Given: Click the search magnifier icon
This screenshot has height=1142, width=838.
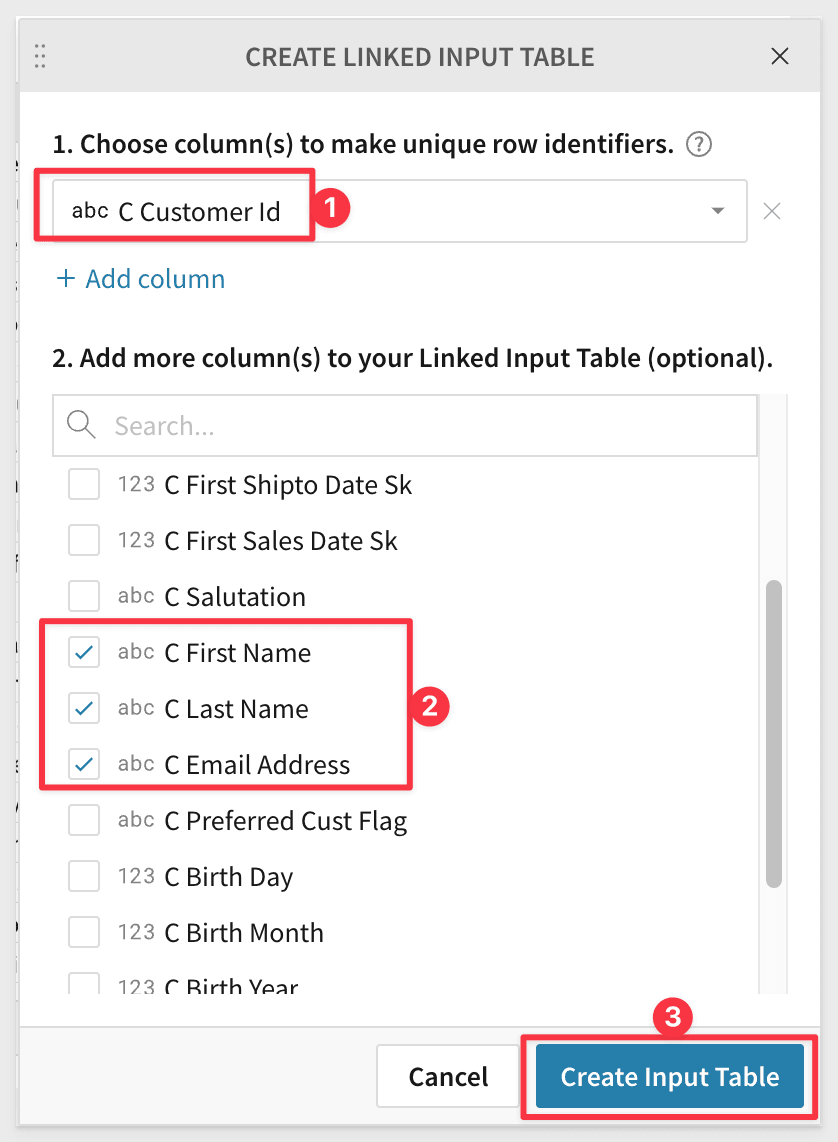Looking at the screenshot, I should pyautogui.click(x=80, y=425).
